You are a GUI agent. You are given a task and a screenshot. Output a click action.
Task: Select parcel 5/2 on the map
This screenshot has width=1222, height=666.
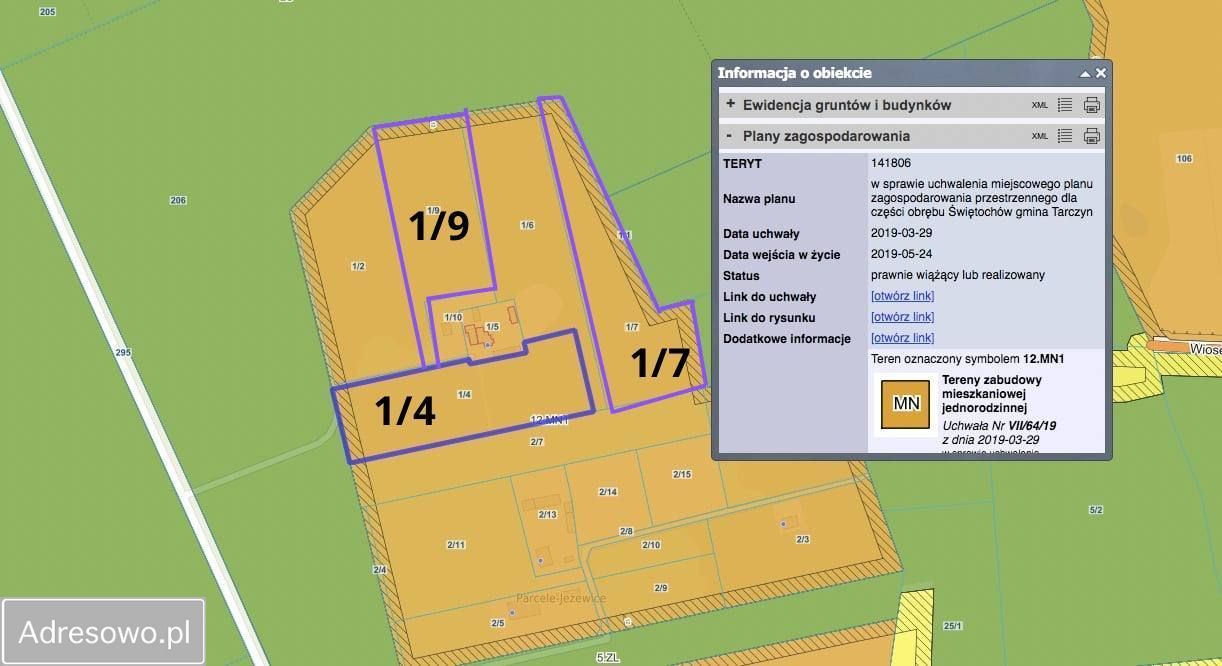pos(1096,510)
